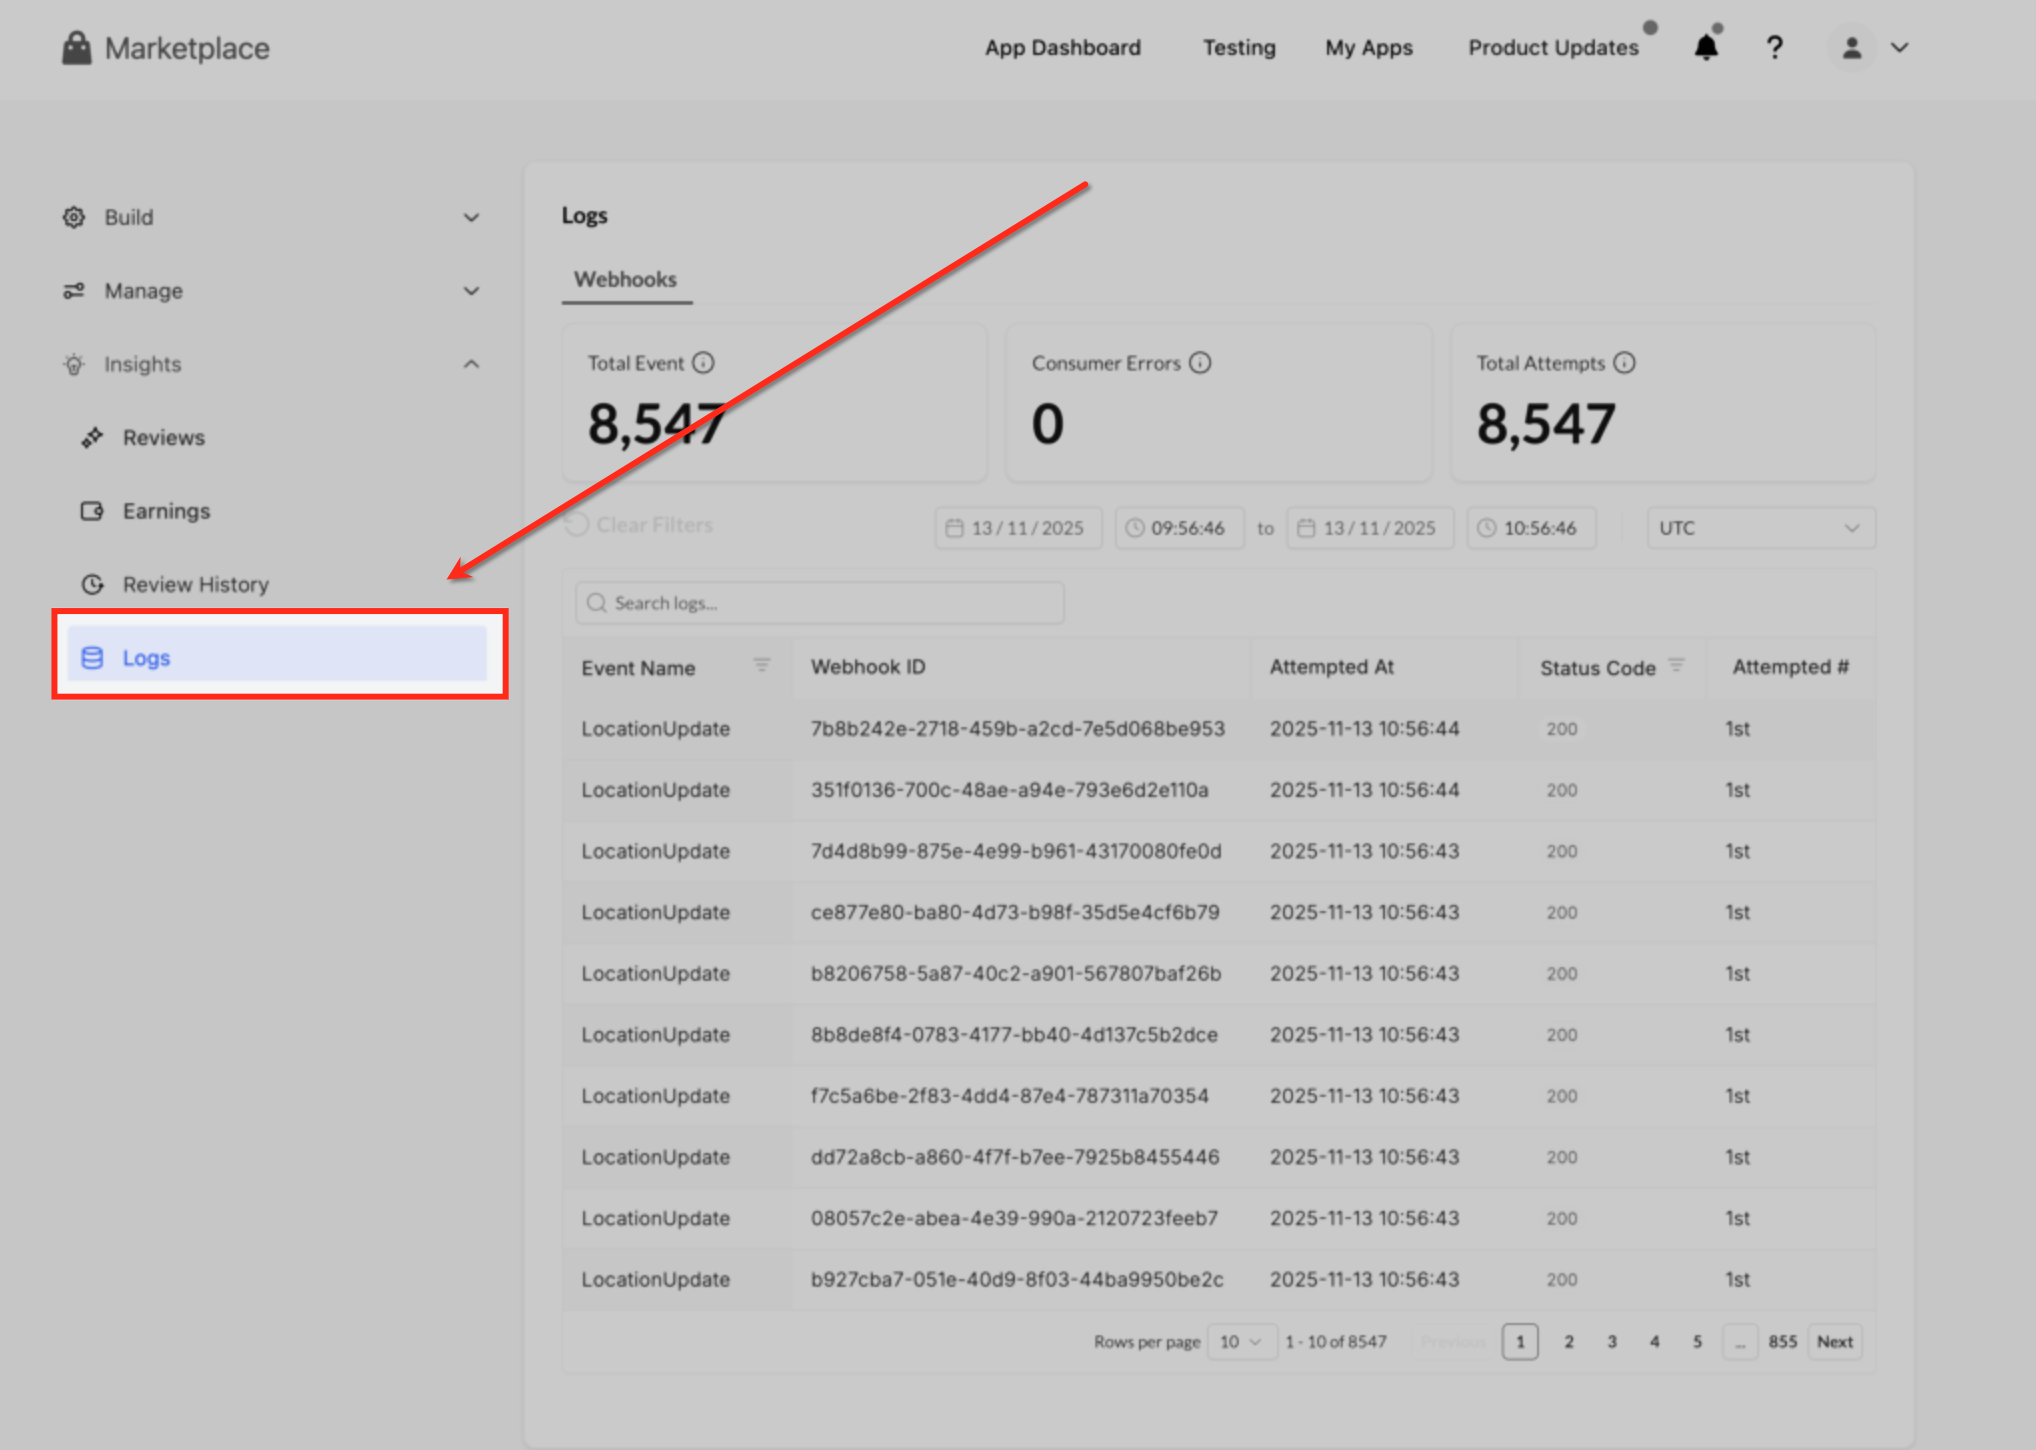
Task: Click the Total Attempts info icon
Action: [1624, 363]
